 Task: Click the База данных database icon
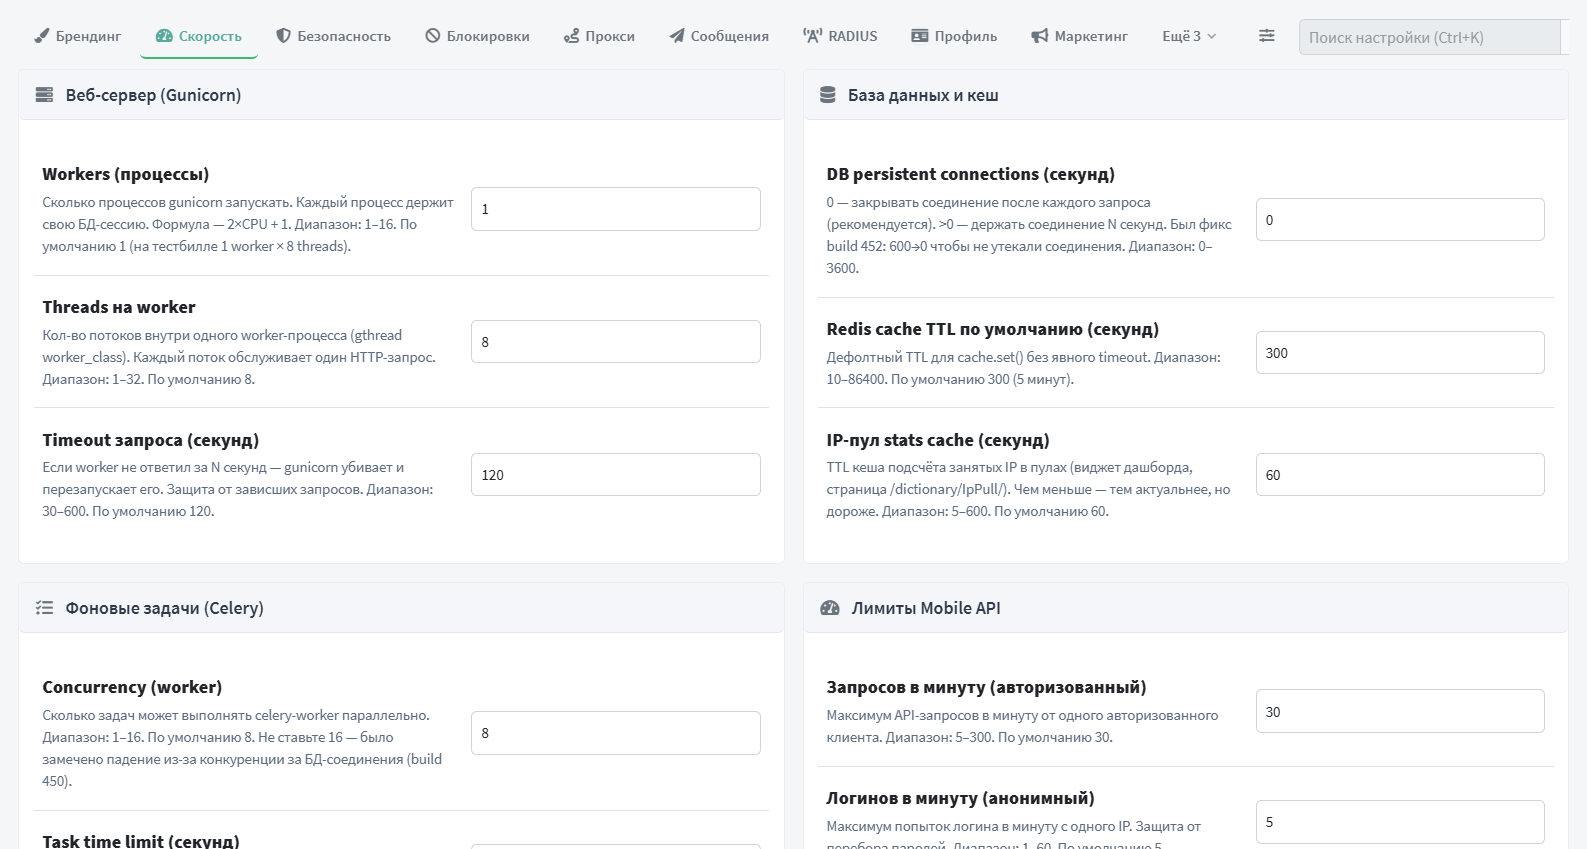pos(828,95)
